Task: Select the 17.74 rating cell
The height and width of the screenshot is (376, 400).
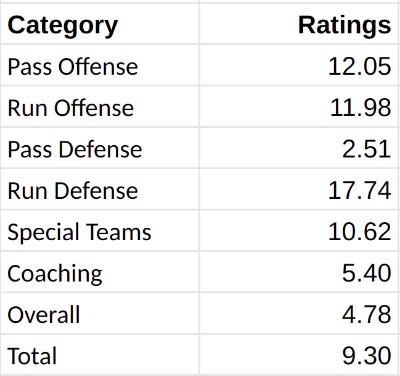Action: (299, 189)
